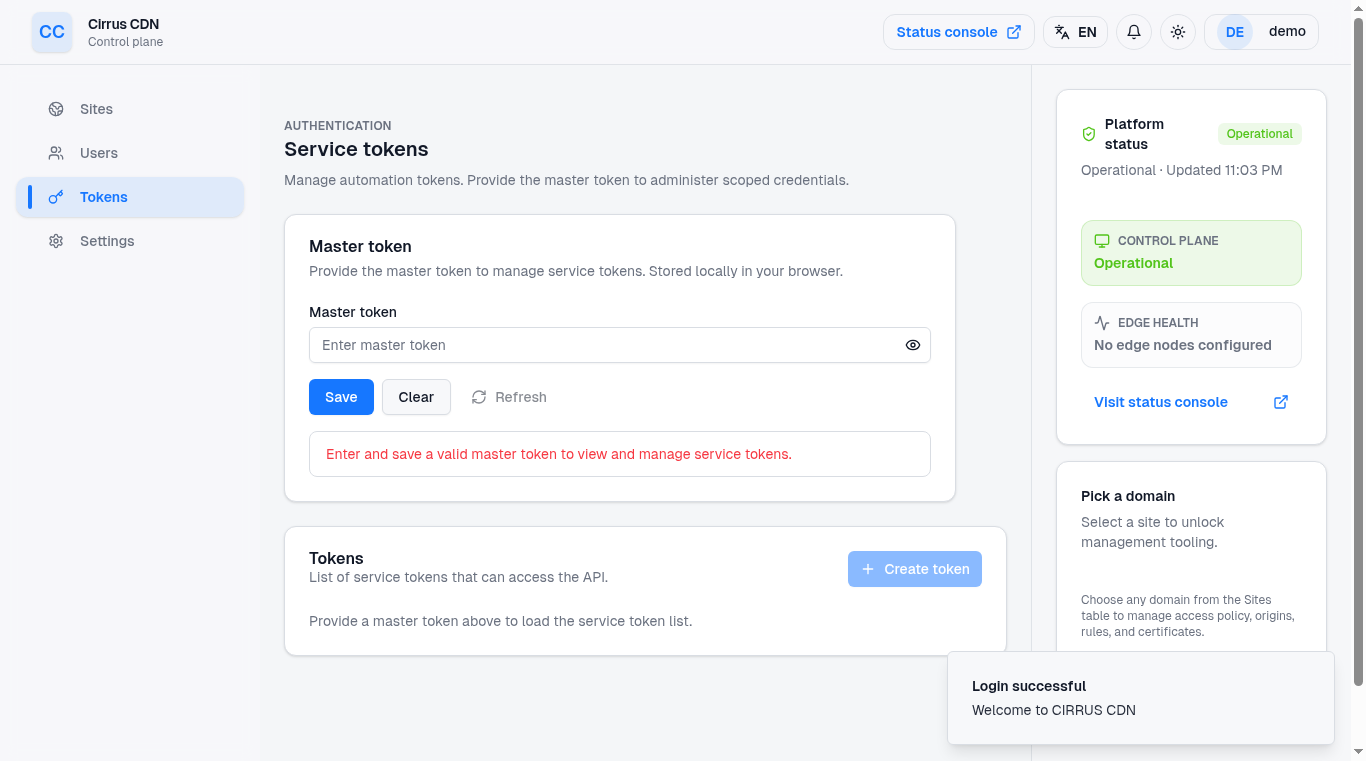Click the external link icon in Platform status card
1366x761 pixels.
1281,402
